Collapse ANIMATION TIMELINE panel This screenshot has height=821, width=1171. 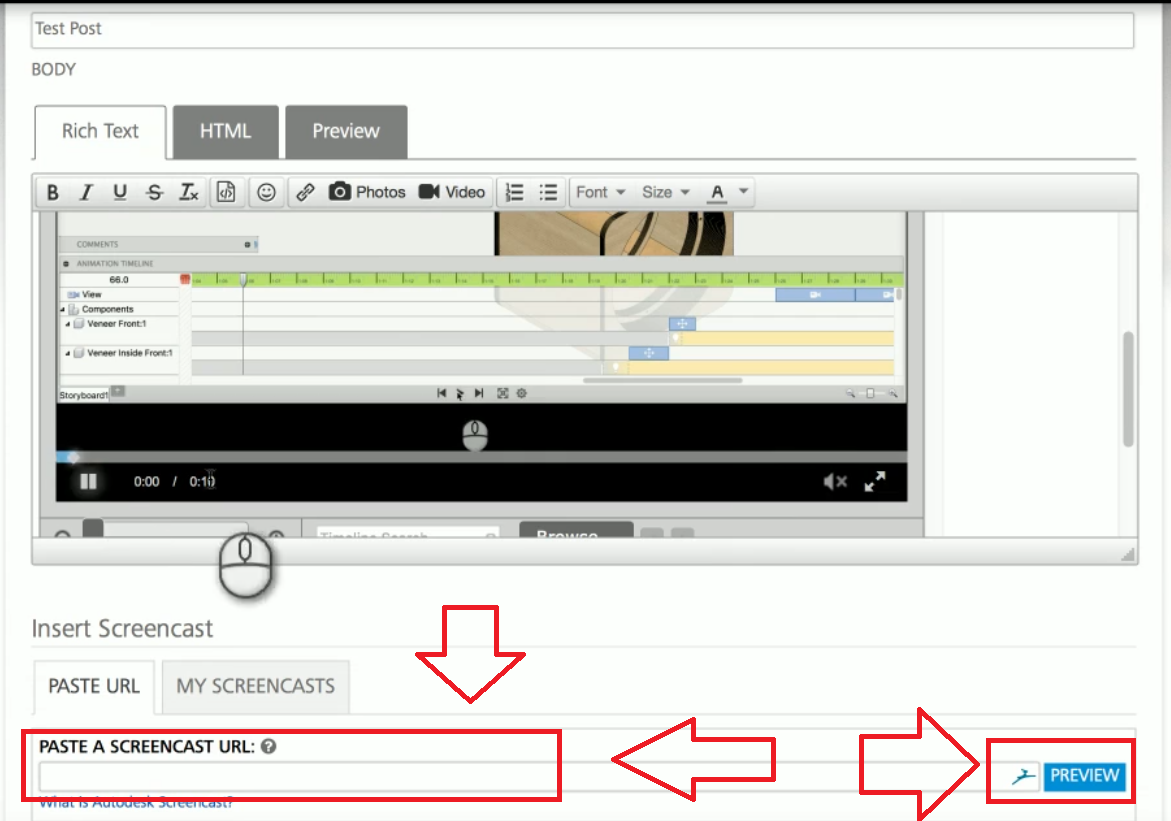66,264
